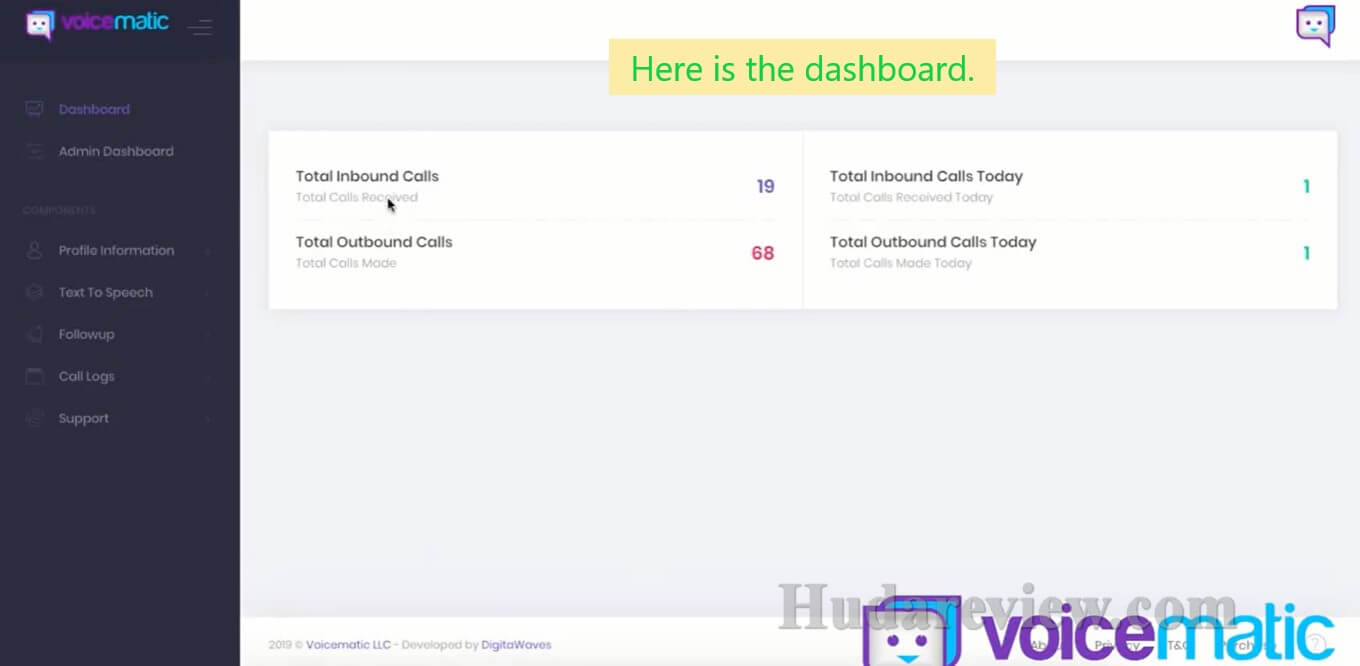Image resolution: width=1360 pixels, height=666 pixels.
Task: Expand the Followup submenu arrow
Action: 207,335
